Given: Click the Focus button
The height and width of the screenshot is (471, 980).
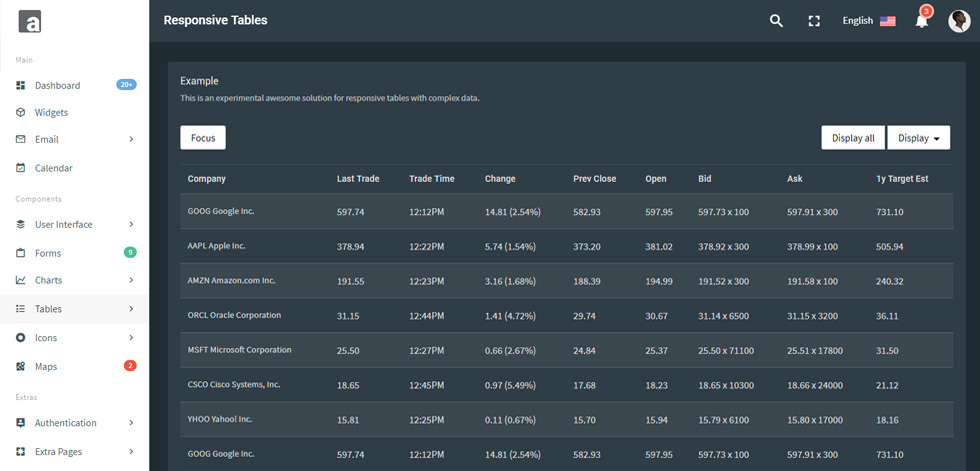Looking at the screenshot, I should pos(203,138).
